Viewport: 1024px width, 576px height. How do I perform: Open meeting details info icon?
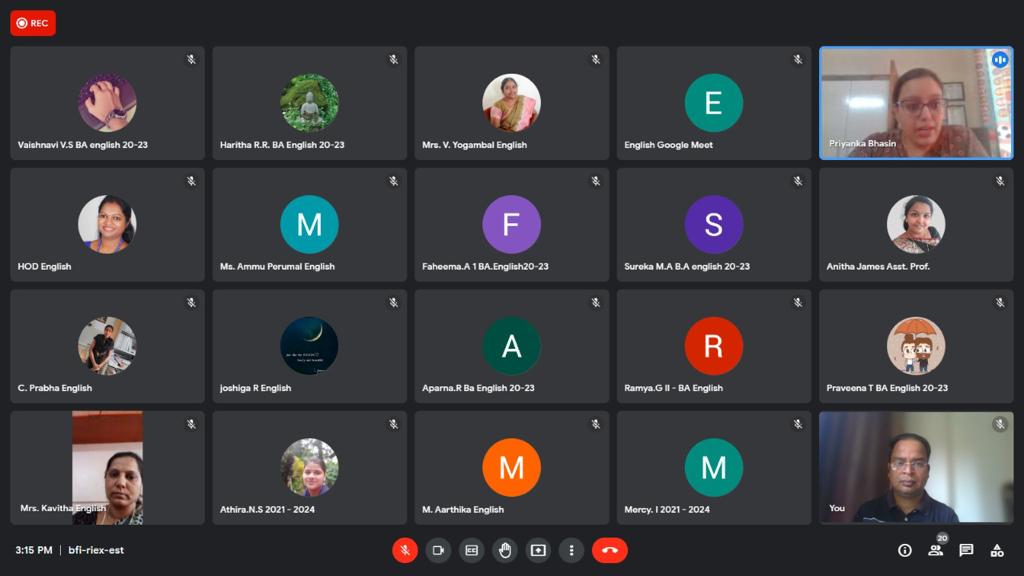[x=904, y=551]
